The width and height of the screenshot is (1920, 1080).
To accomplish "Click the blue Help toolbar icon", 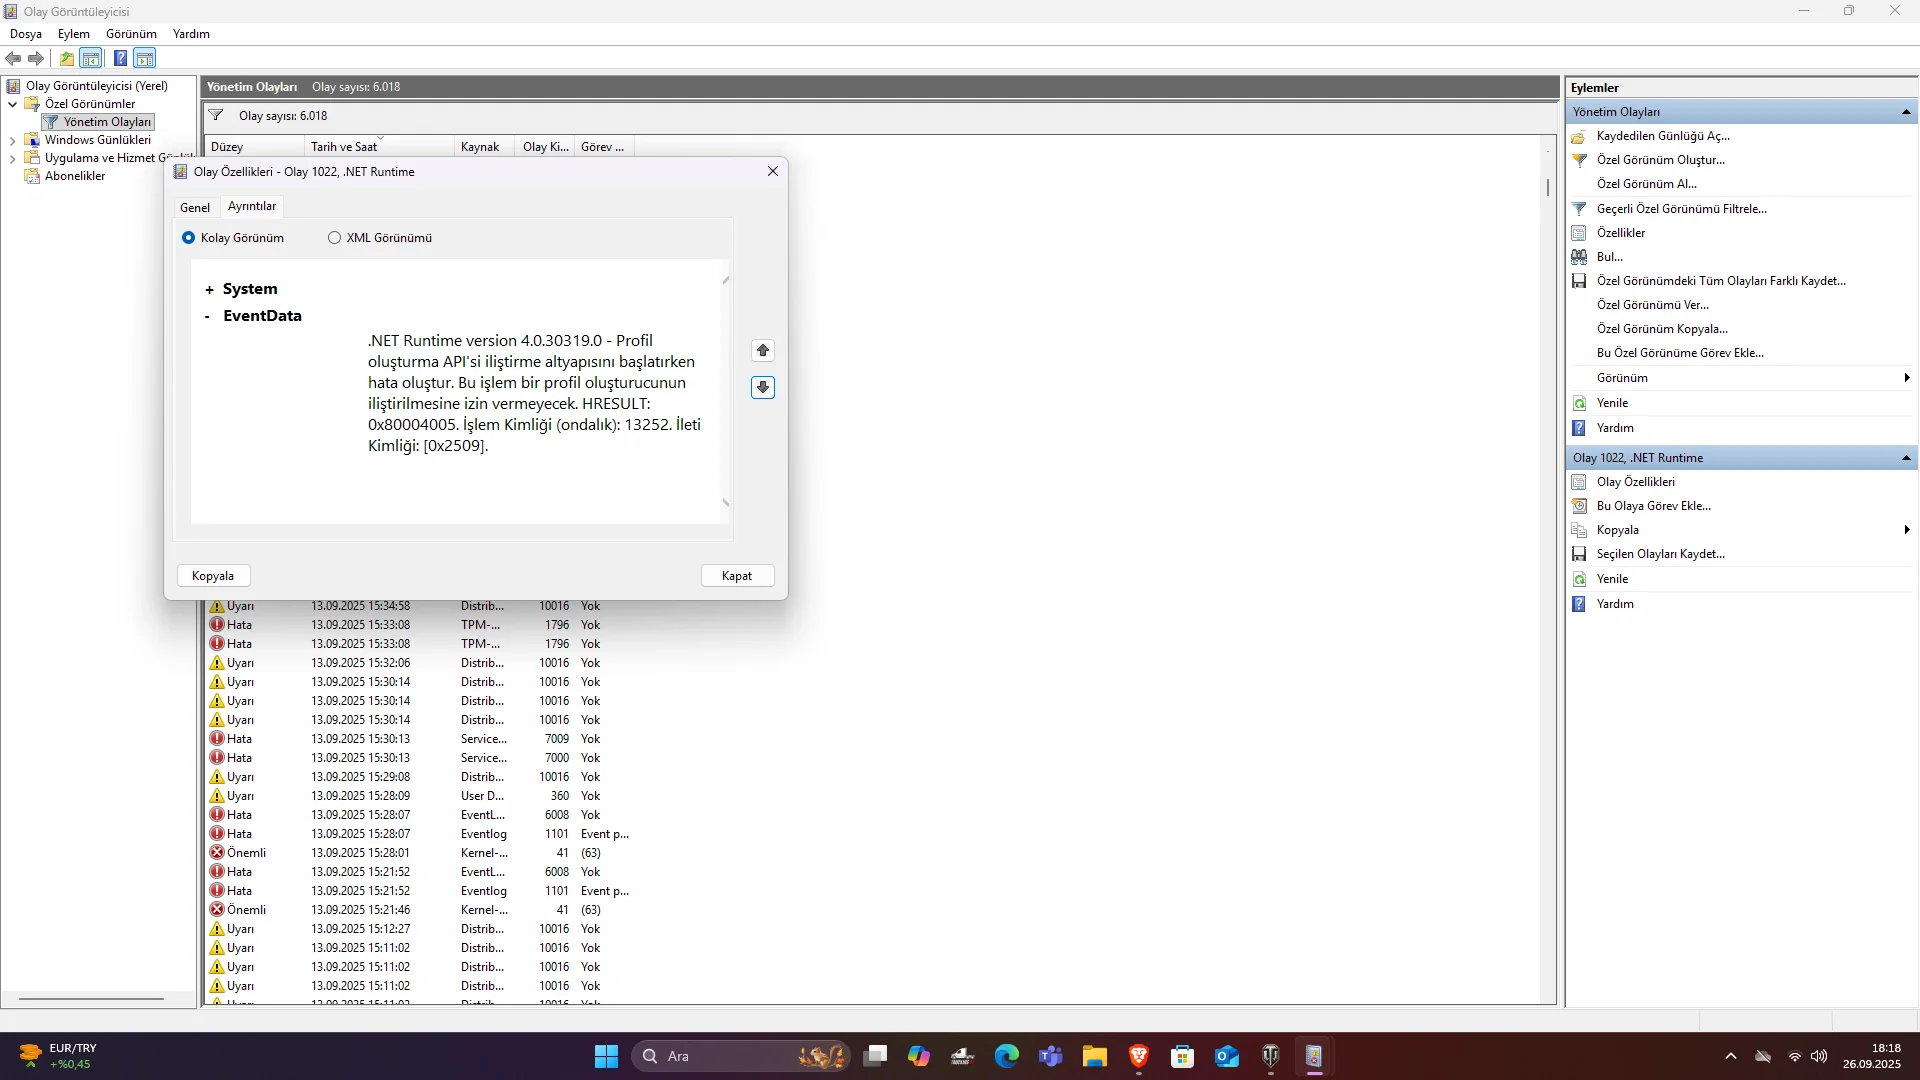I will click(x=120, y=59).
